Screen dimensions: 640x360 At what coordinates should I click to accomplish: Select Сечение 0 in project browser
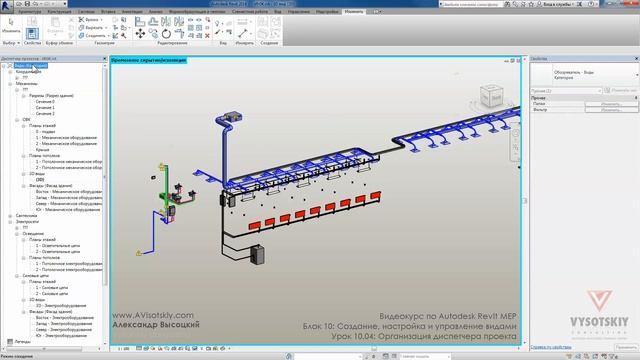[45, 102]
